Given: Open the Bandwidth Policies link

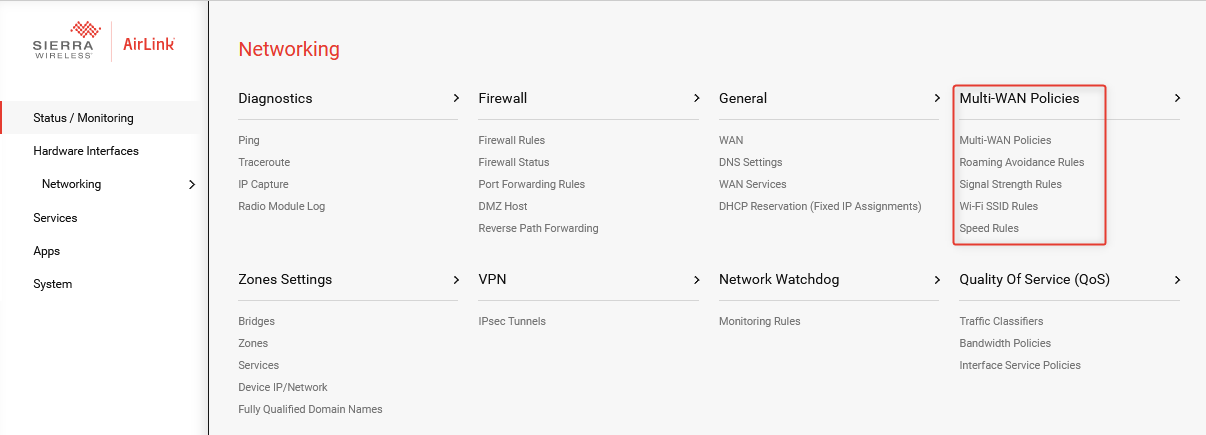Looking at the screenshot, I should coord(1004,343).
